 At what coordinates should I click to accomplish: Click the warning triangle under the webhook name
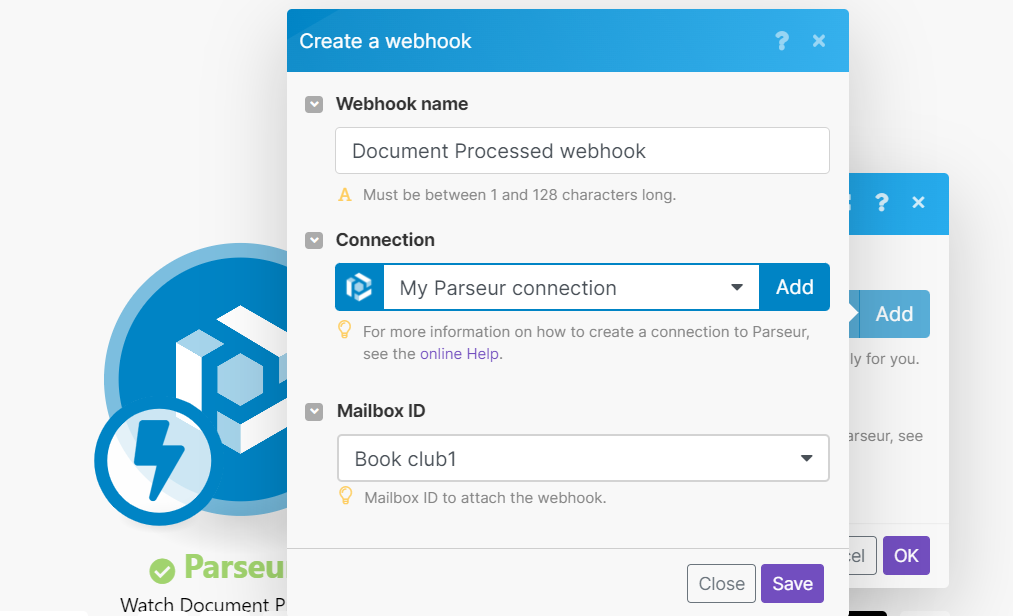point(345,195)
